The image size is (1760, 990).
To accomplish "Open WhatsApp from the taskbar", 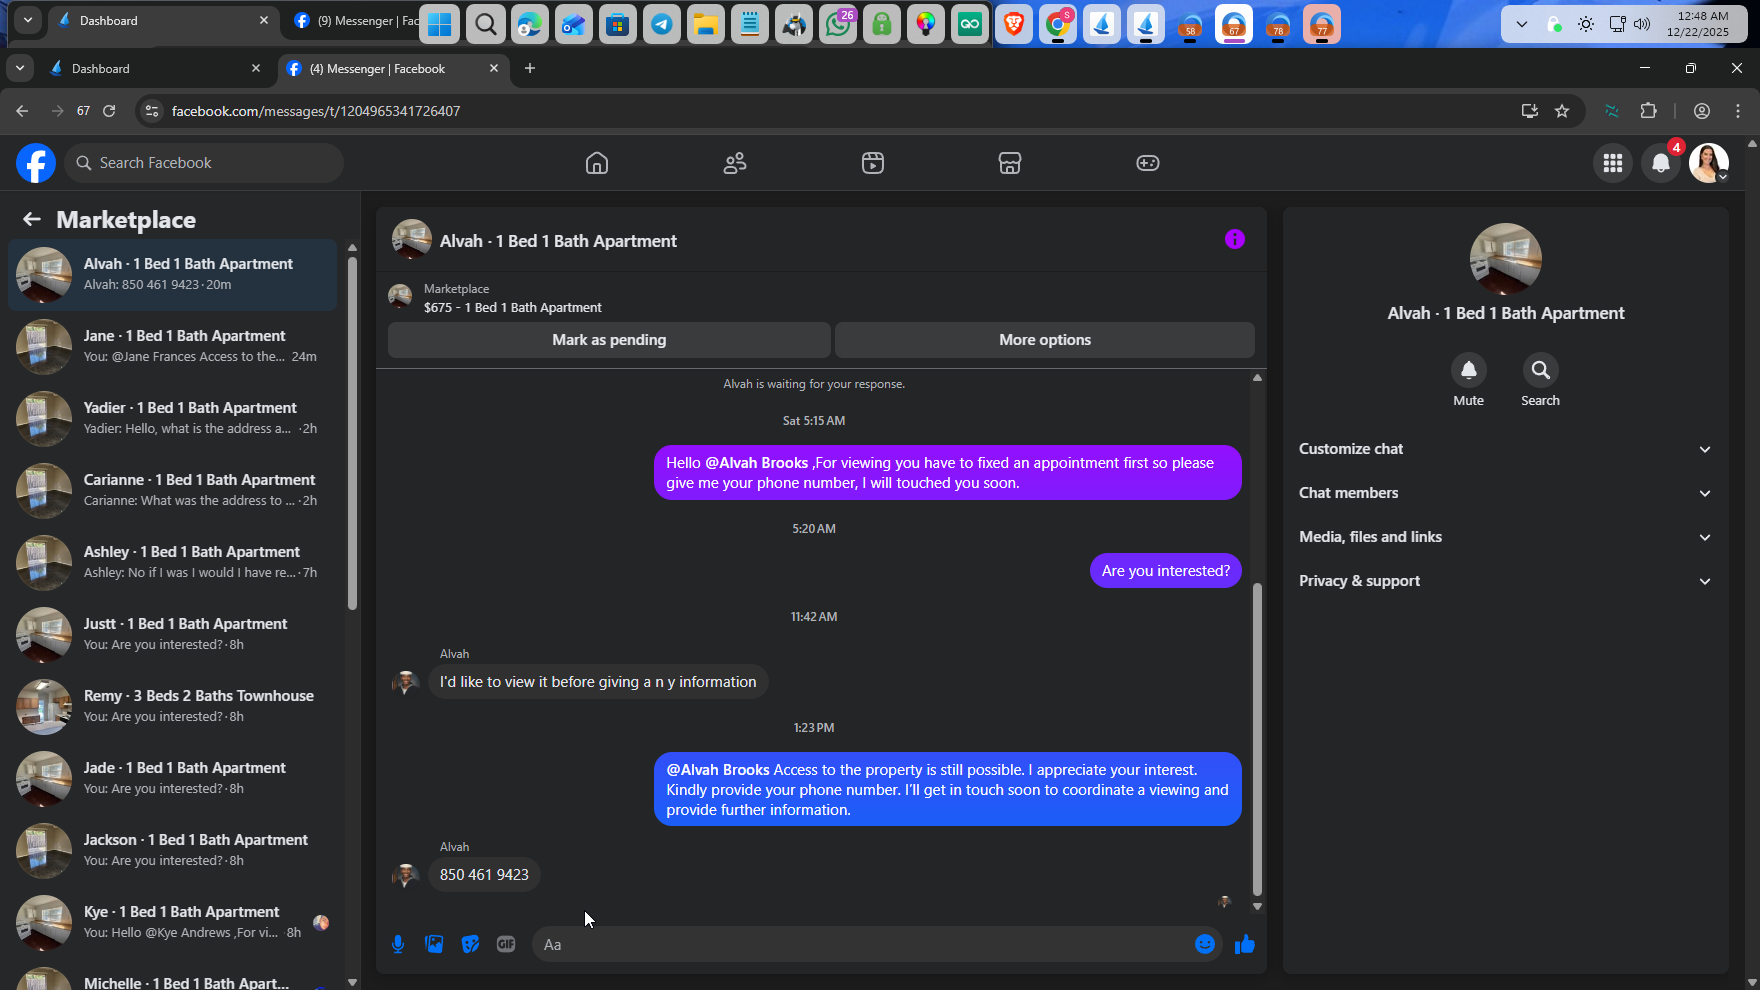I will point(838,24).
